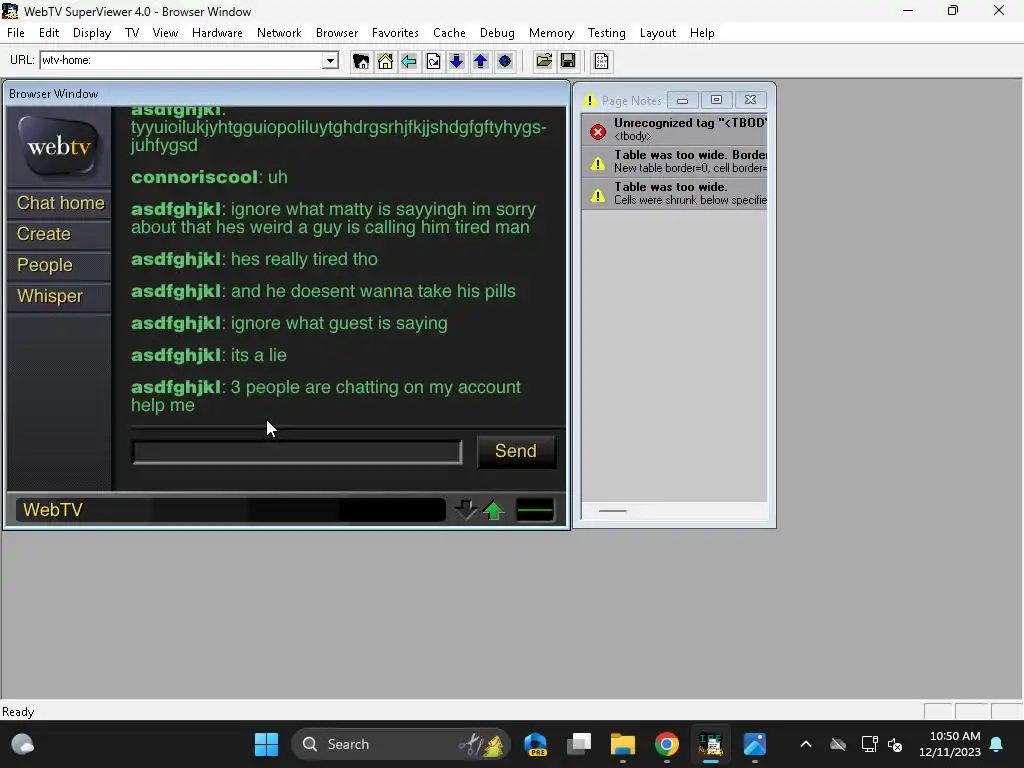1024x768 pixels.
Task: Click the WebTV label in bottom status bar
Action: coord(53,510)
